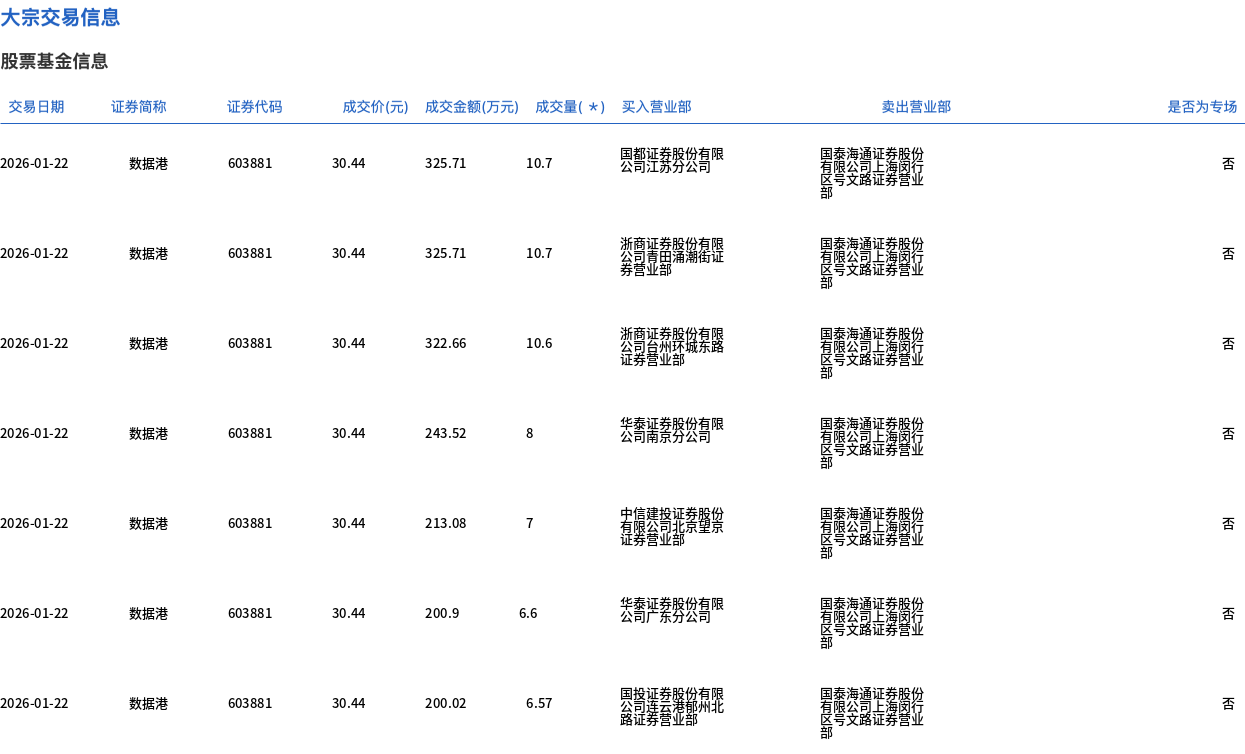The width and height of the screenshot is (1245, 754).
Task: Click the 大宗交易信息 heading
Action: [x=60, y=17]
